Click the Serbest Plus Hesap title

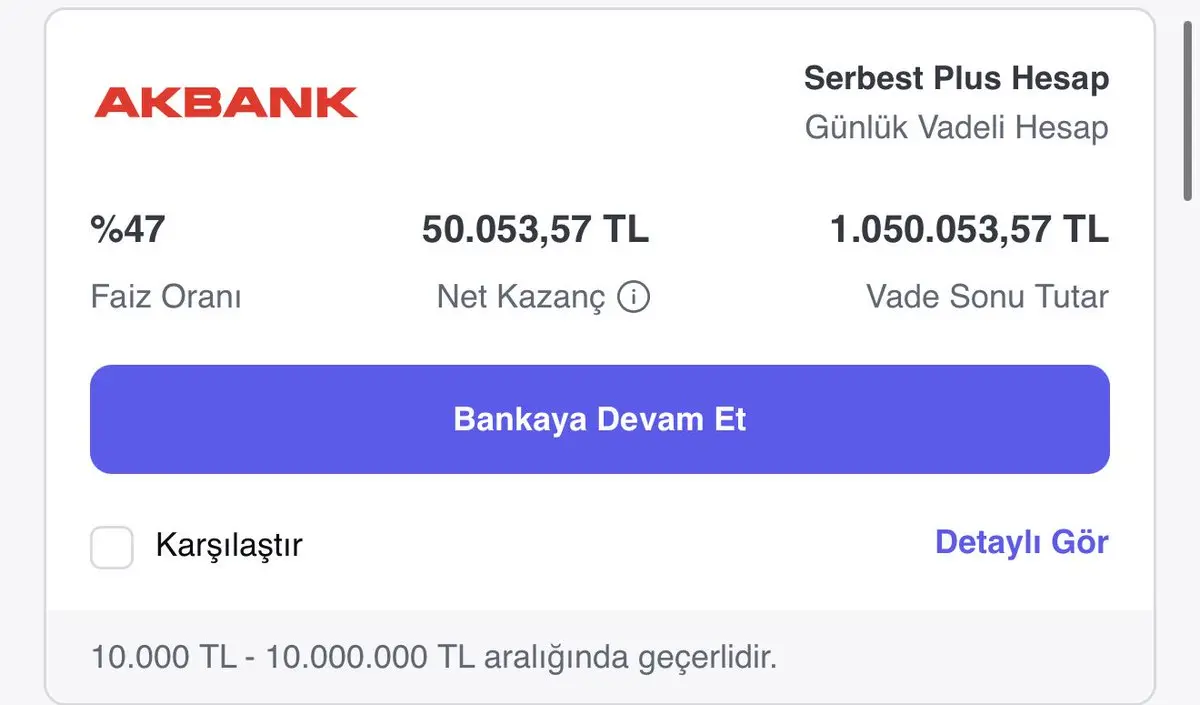pyautogui.click(x=957, y=78)
